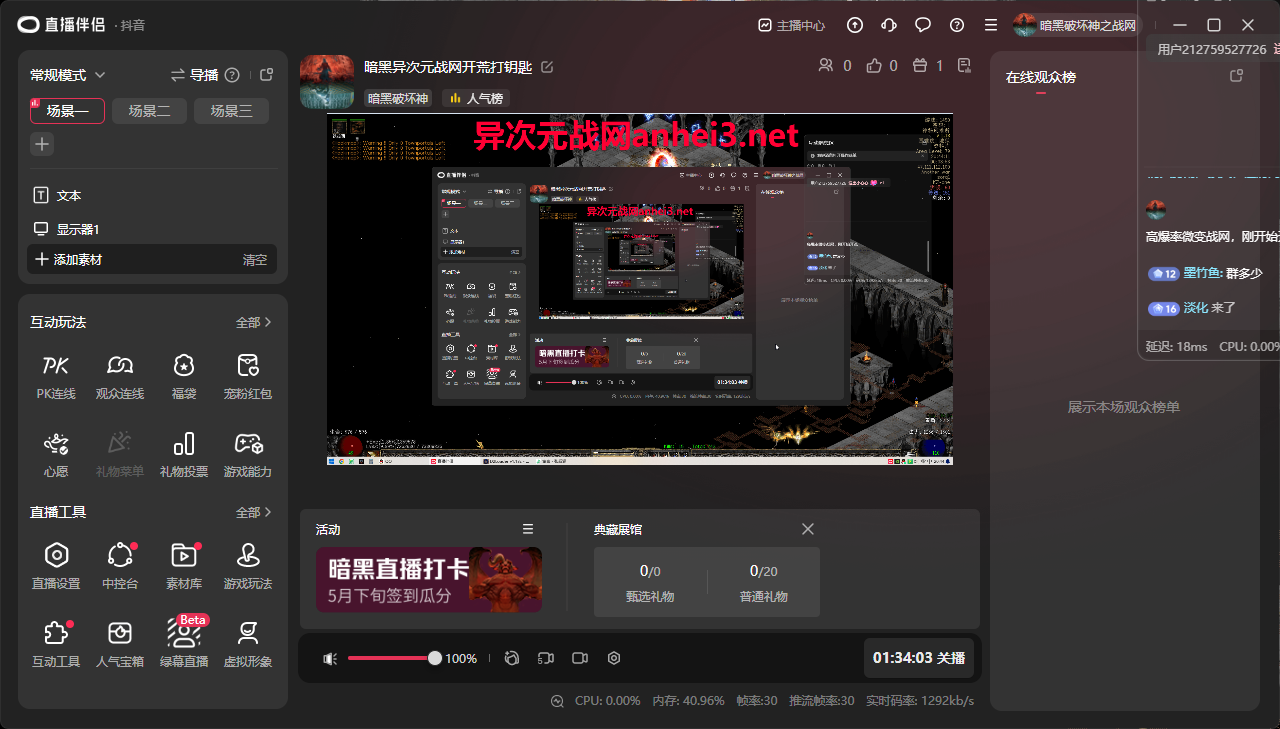This screenshot has height=729, width=1280.
Task: Open the hamburger main menu in title bar
Action: pos(991,25)
